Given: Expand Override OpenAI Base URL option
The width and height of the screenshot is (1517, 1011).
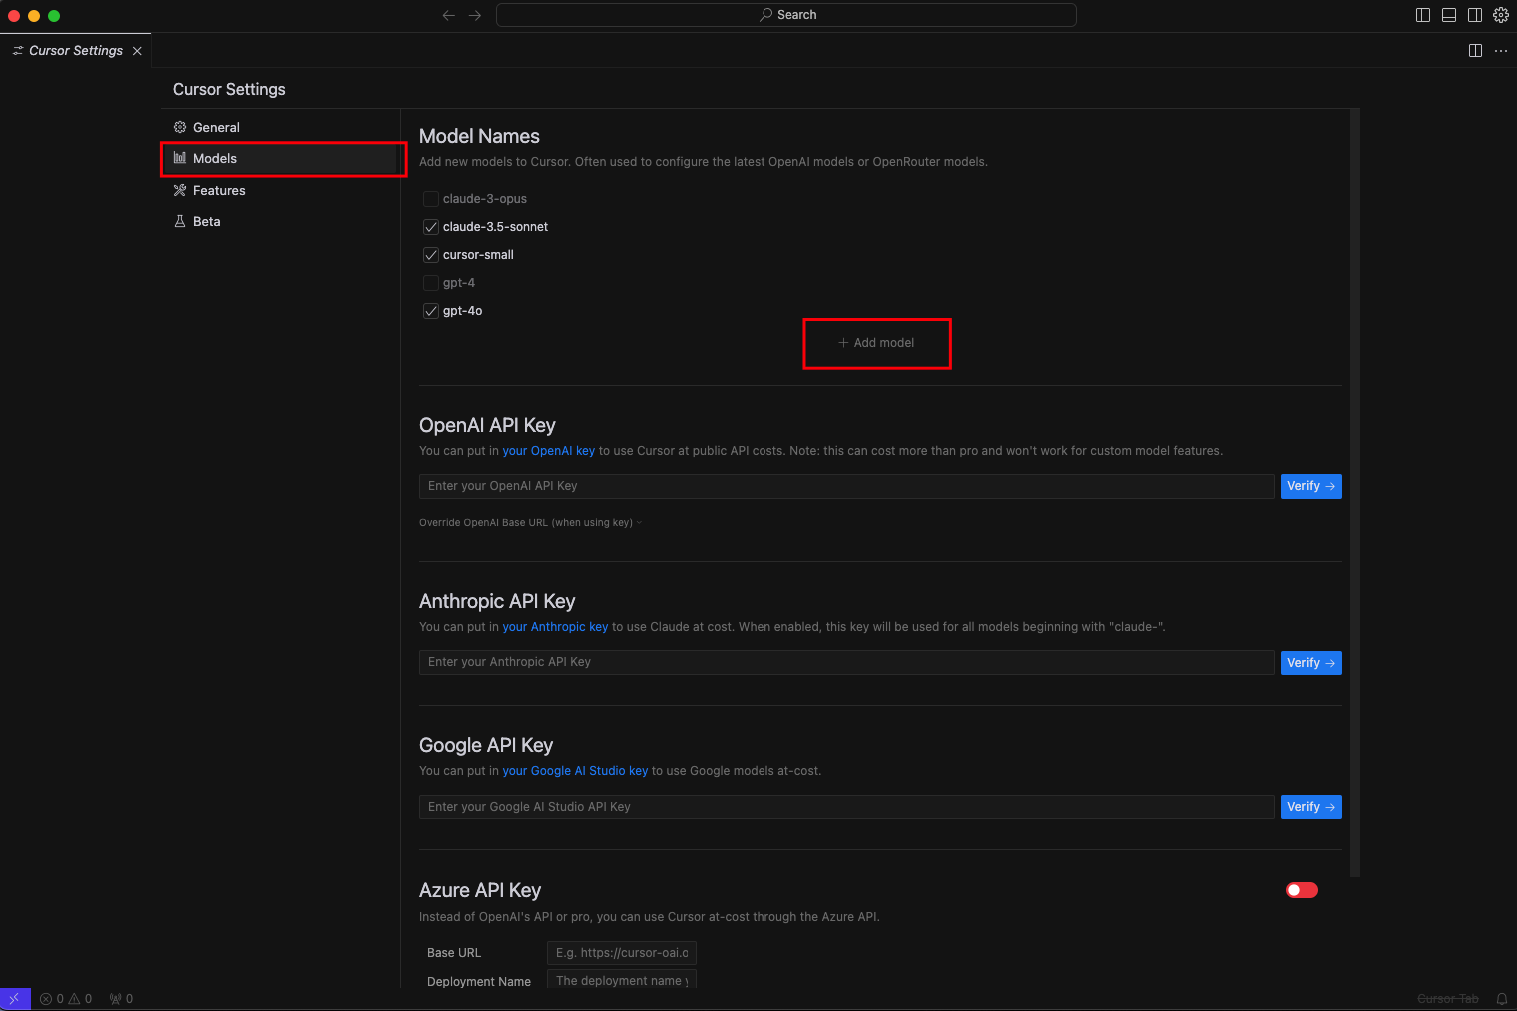Looking at the screenshot, I should [530, 522].
